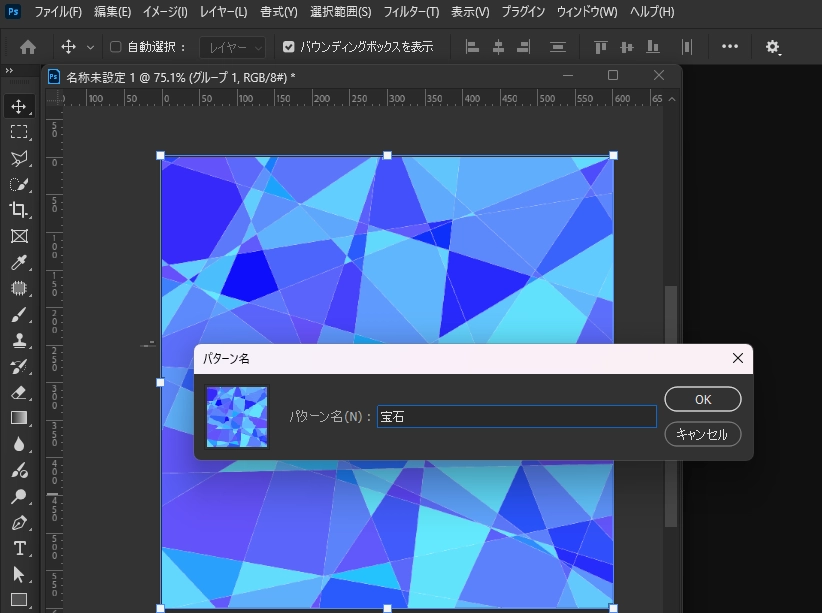The width and height of the screenshot is (822, 613).
Task: Uncheck バウンディングボックスを表示 checkbox
Action: coord(289,47)
